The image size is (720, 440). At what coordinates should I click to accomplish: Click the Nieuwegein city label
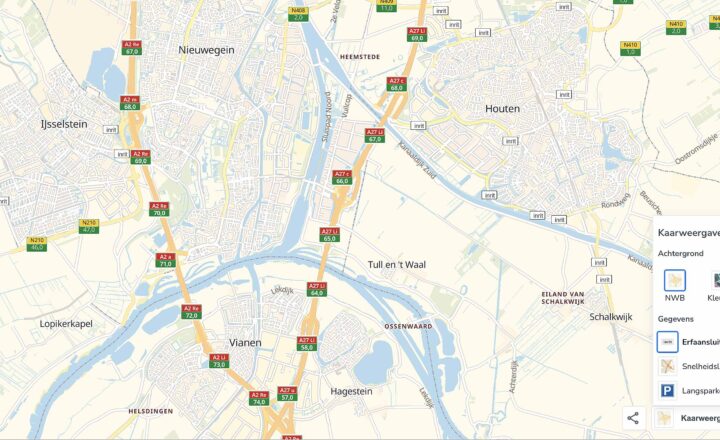(206, 50)
